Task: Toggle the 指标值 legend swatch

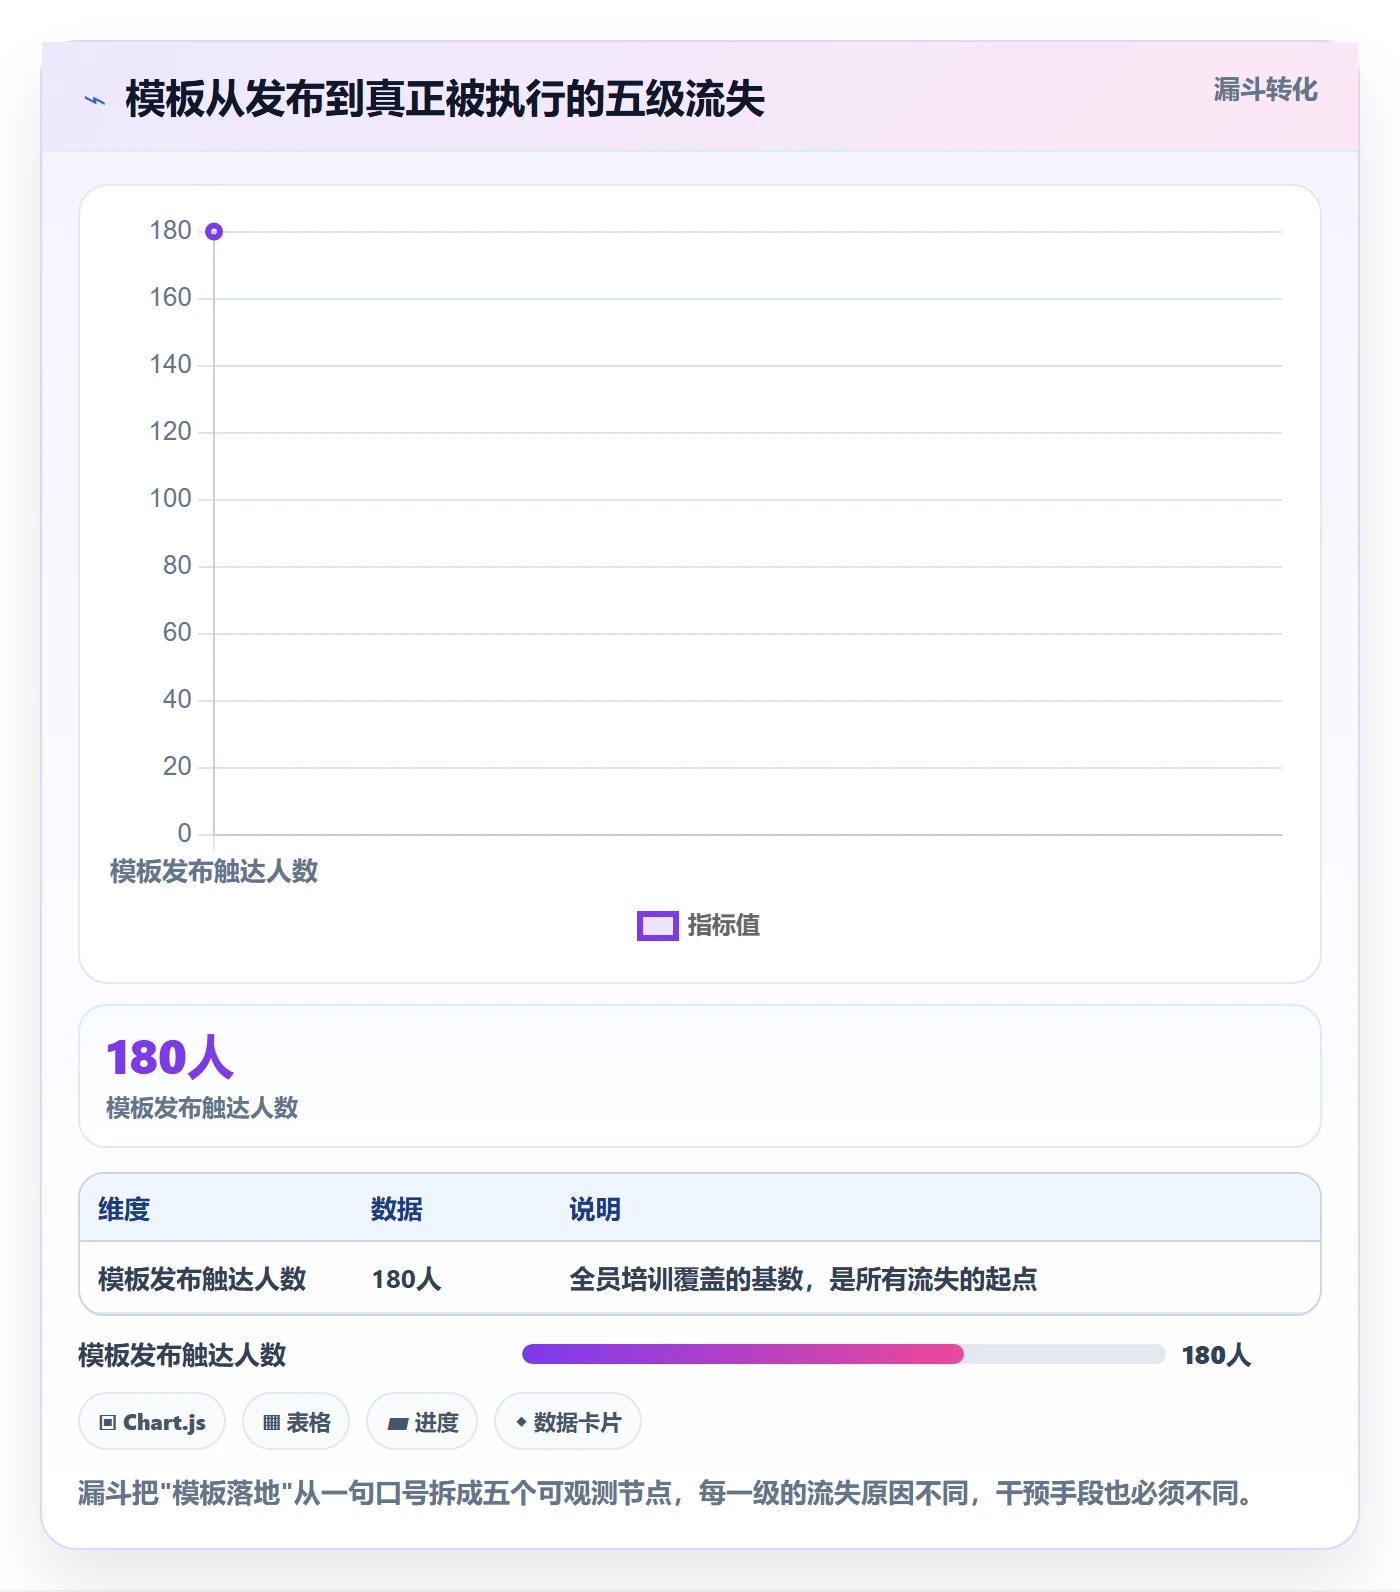Action: (x=658, y=926)
